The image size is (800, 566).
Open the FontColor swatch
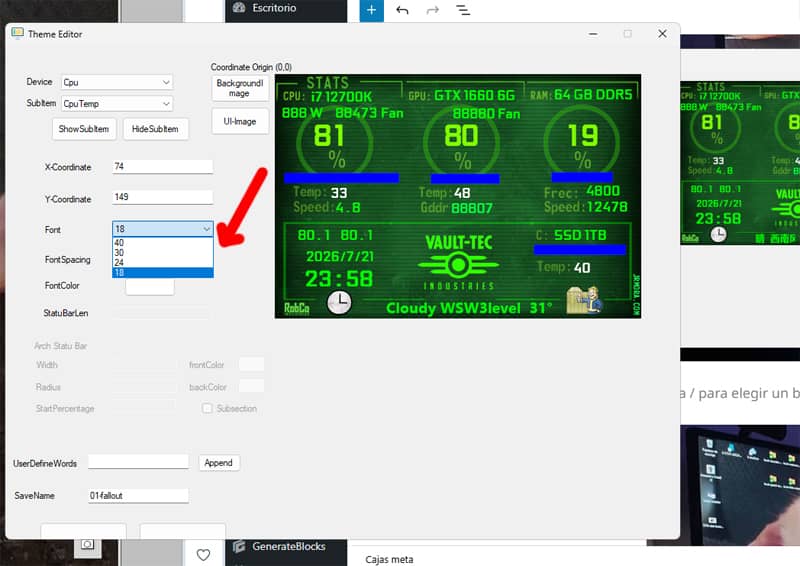pos(150,286)
